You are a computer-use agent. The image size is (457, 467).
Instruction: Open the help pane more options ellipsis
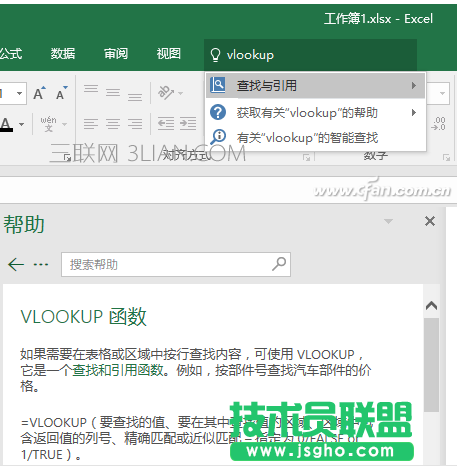point(41,265)
